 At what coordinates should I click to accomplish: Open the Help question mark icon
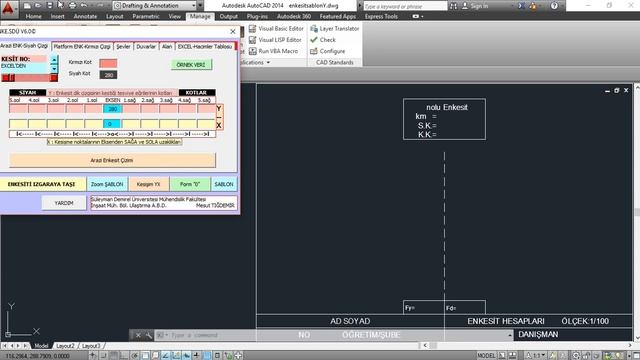[554, 6]
